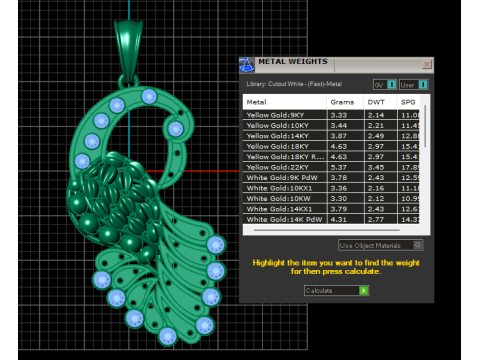Screen dimensions: 480x360
Task: Click the 2.16 DWT cell
Action: 380,188
